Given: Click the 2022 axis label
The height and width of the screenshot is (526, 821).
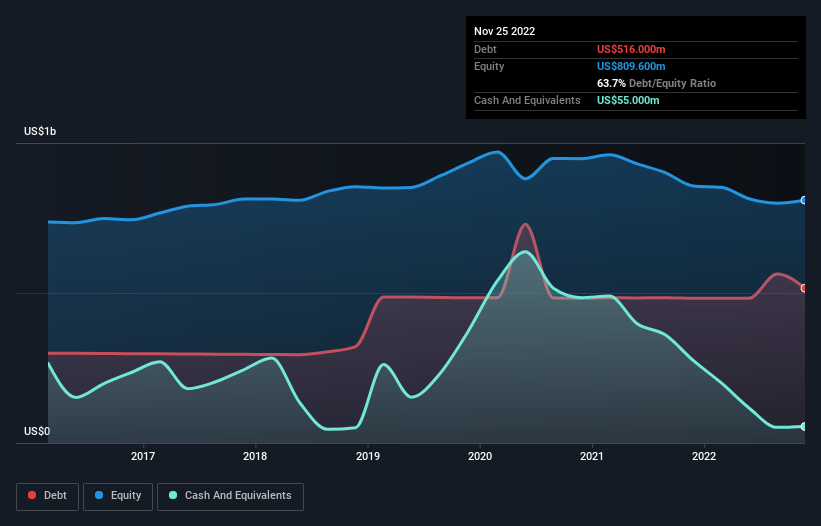Looking at the screenshot, I should 704,456.
